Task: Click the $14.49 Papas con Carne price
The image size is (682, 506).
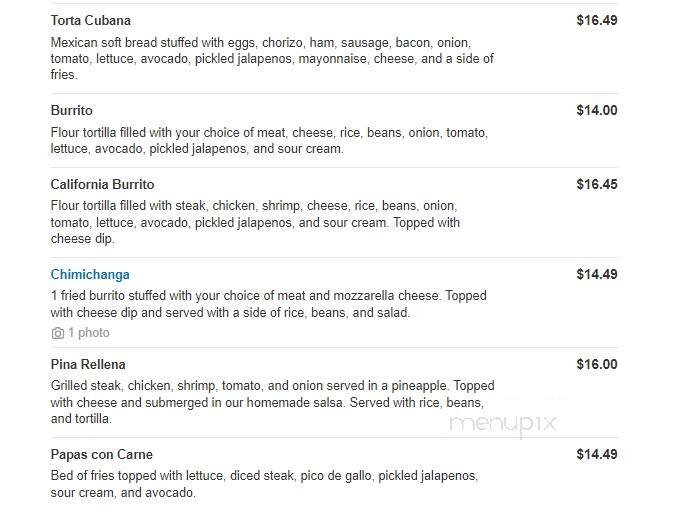Action: [597, 455]
